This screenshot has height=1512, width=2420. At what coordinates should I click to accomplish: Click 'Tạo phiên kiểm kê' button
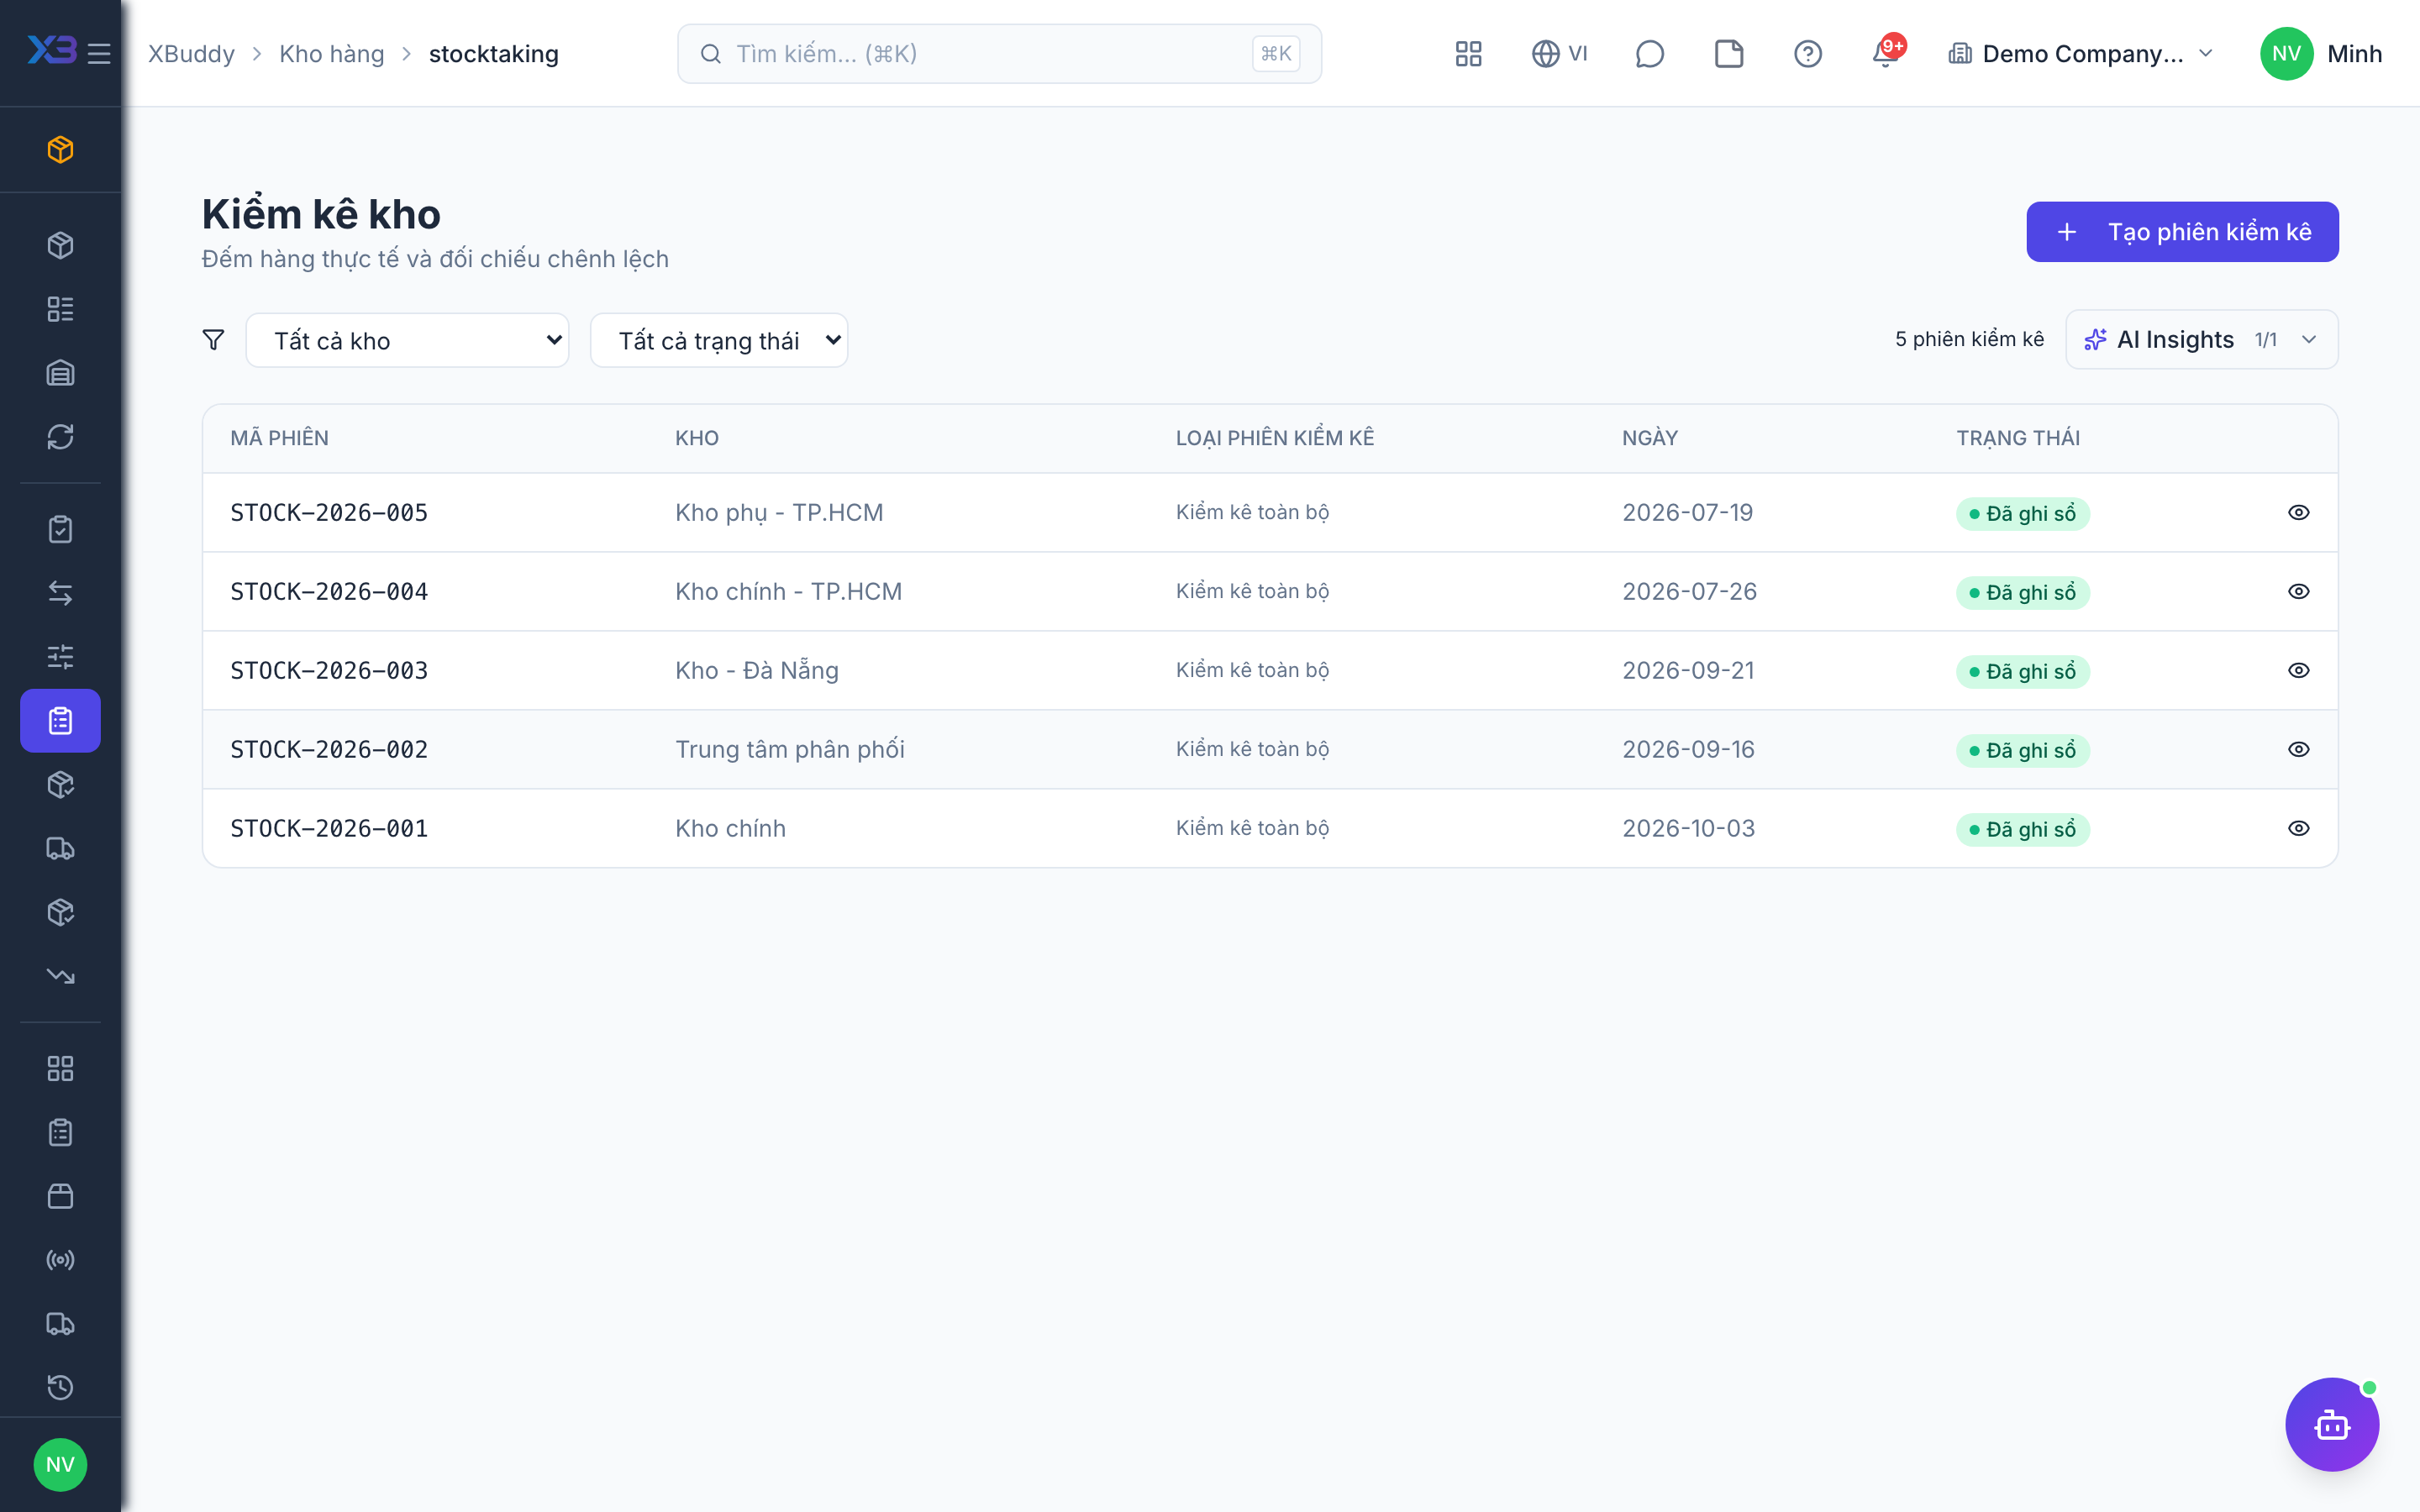[2182, 232]
